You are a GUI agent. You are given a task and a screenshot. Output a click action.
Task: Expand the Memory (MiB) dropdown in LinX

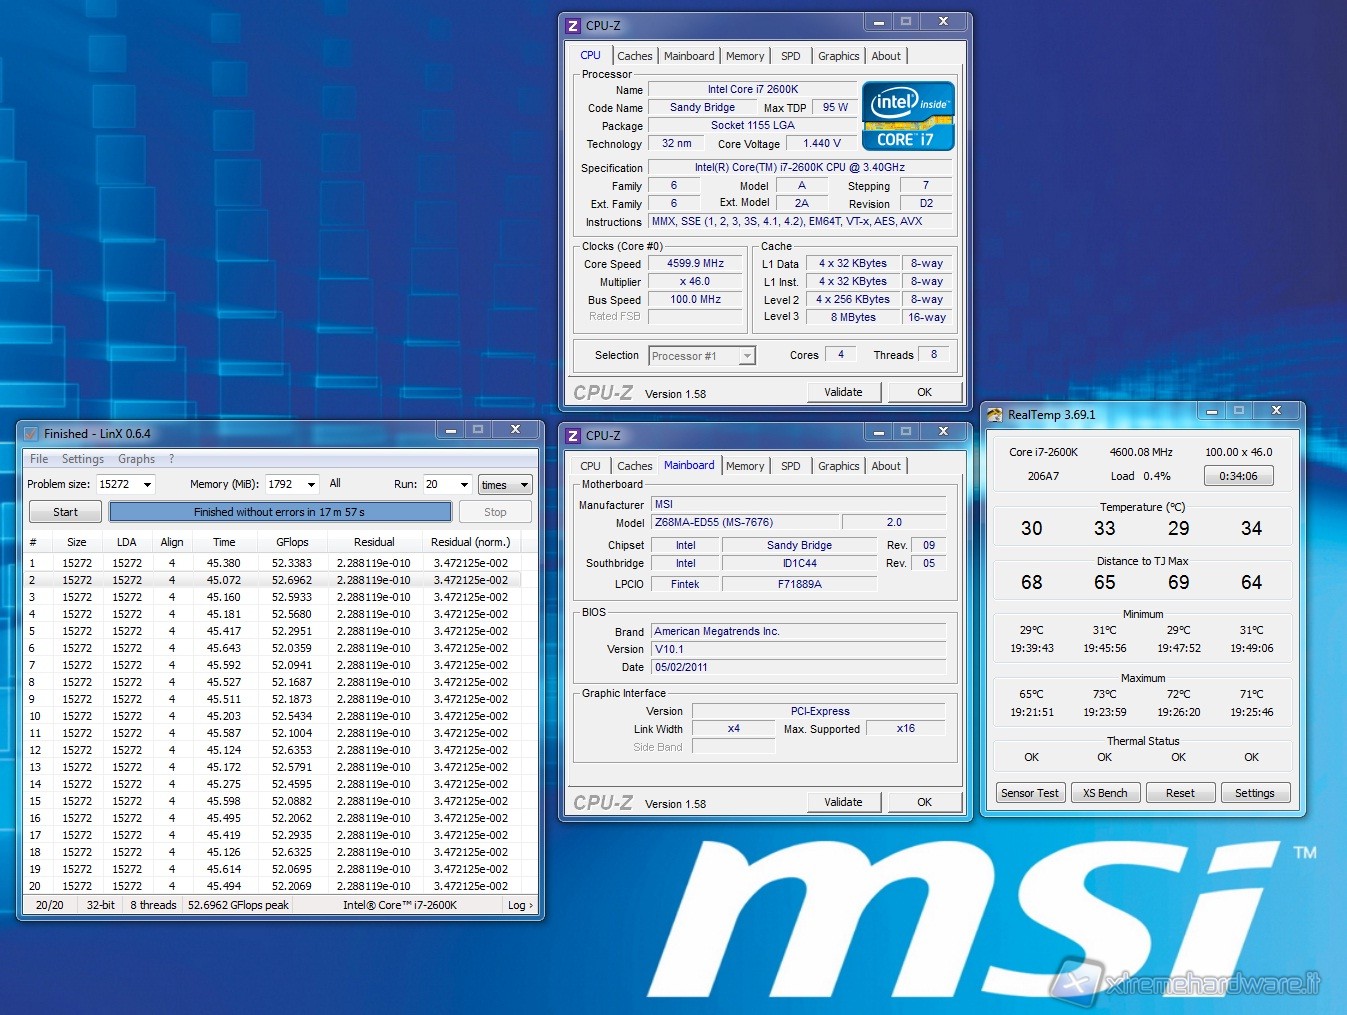point(311,485)
